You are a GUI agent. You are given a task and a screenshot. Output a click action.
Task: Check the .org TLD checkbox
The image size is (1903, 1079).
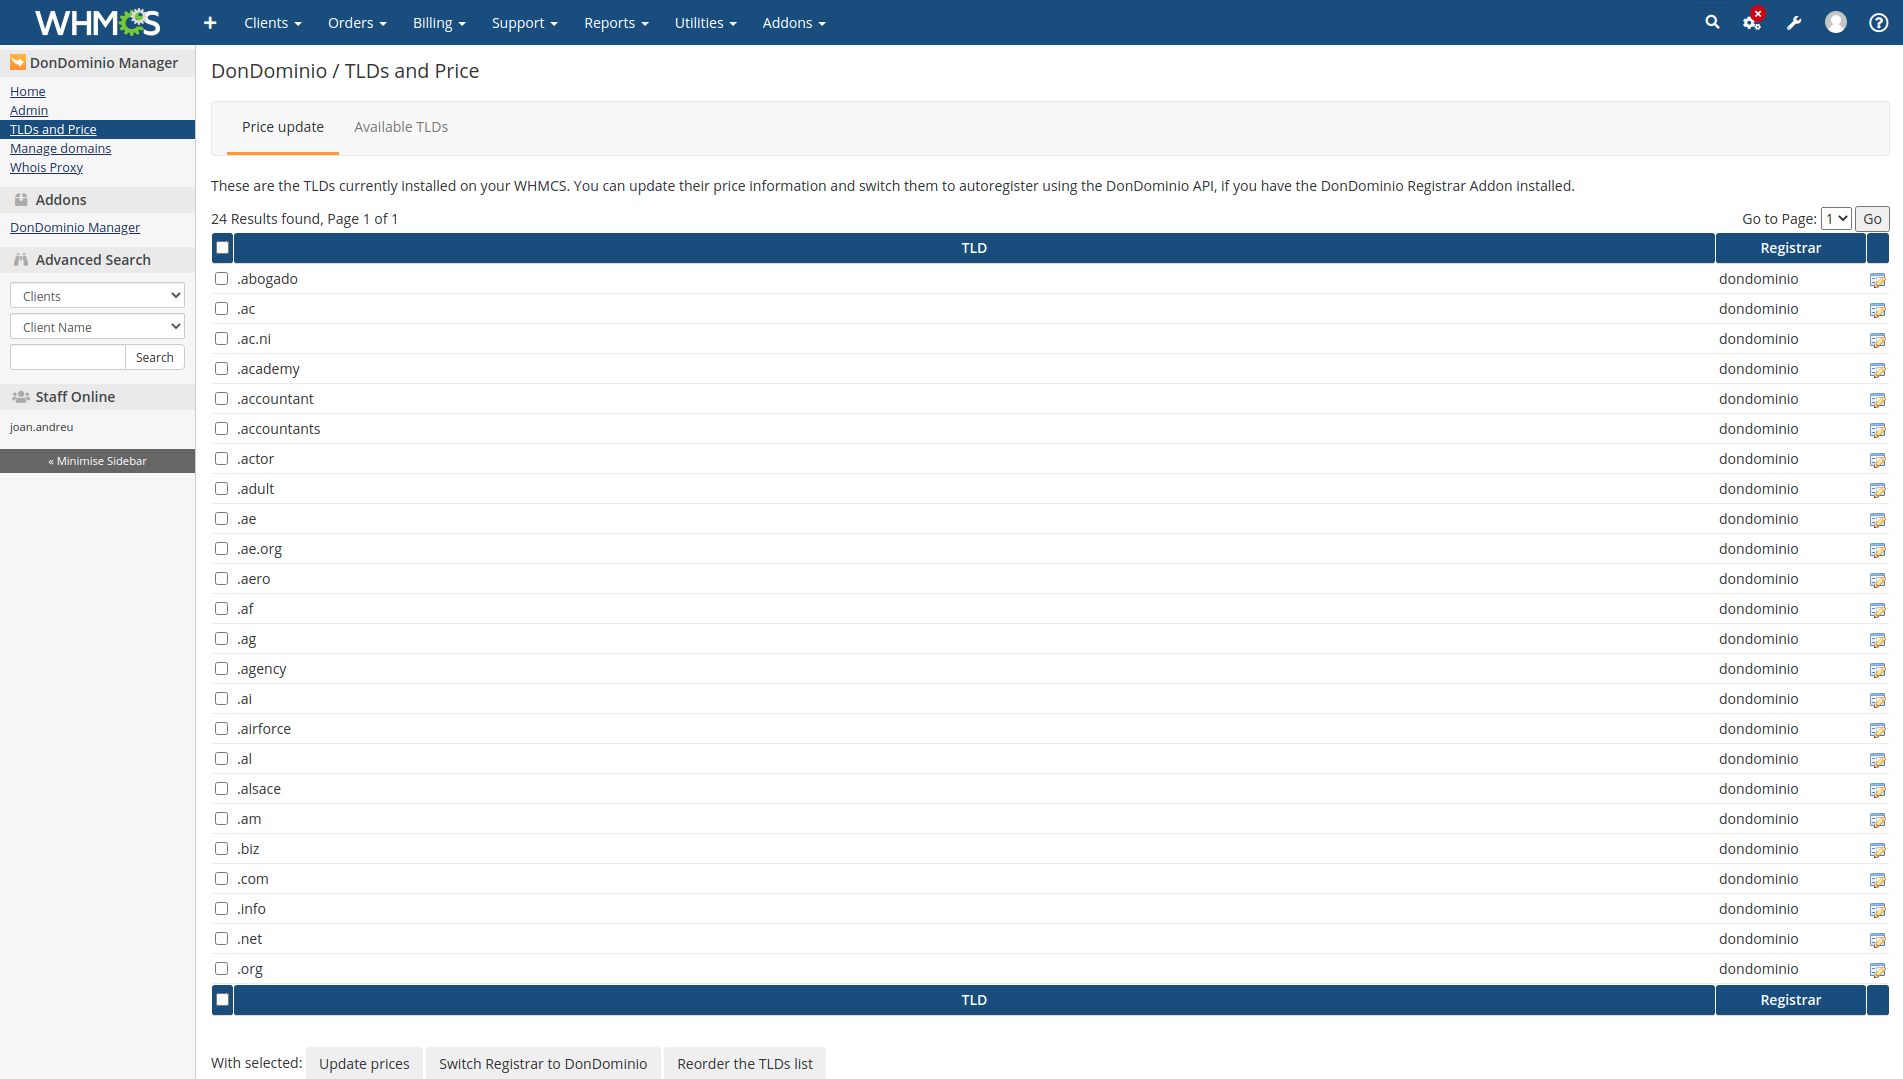coord(221,968)
